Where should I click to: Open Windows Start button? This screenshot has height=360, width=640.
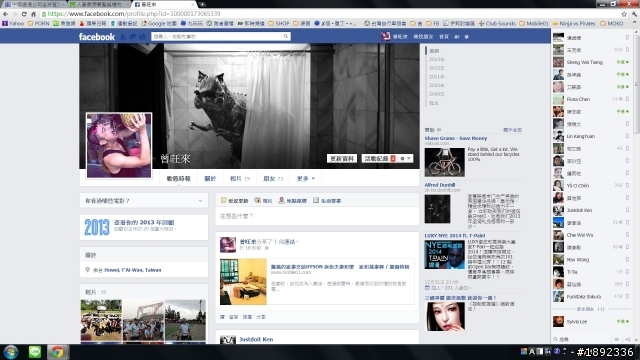tap(11, 352)
